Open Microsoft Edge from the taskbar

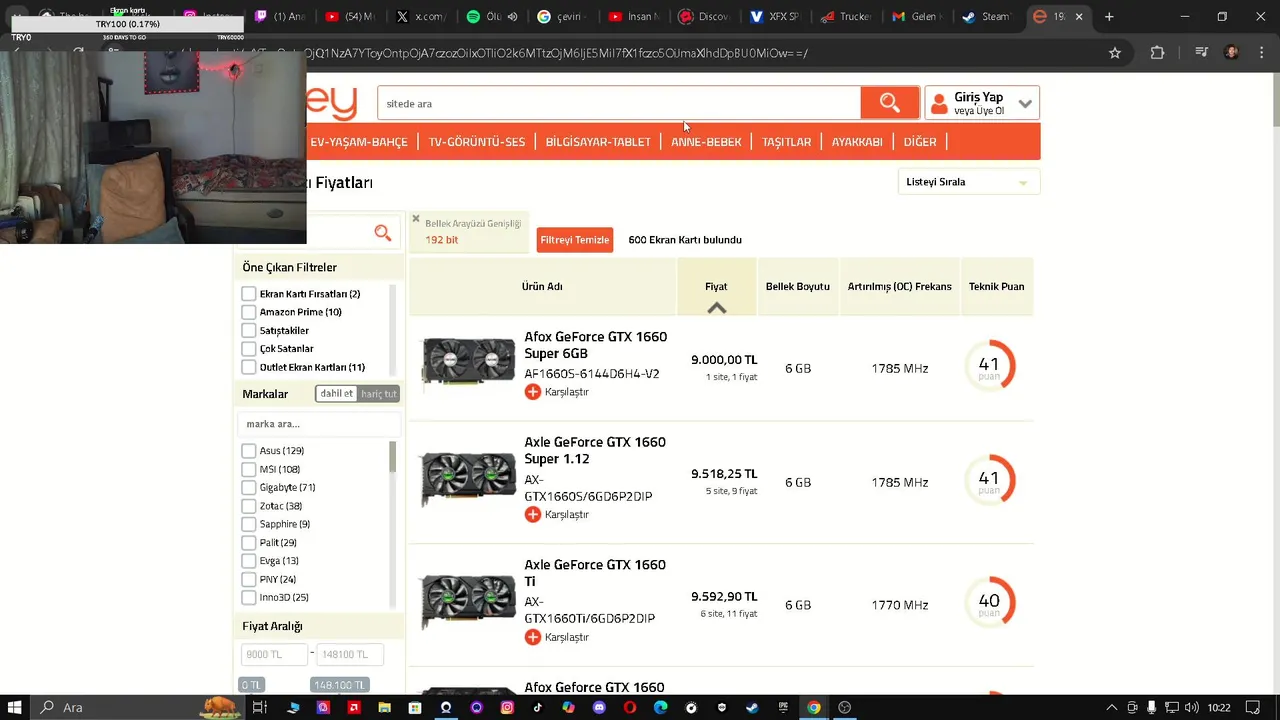click(660, 707)
